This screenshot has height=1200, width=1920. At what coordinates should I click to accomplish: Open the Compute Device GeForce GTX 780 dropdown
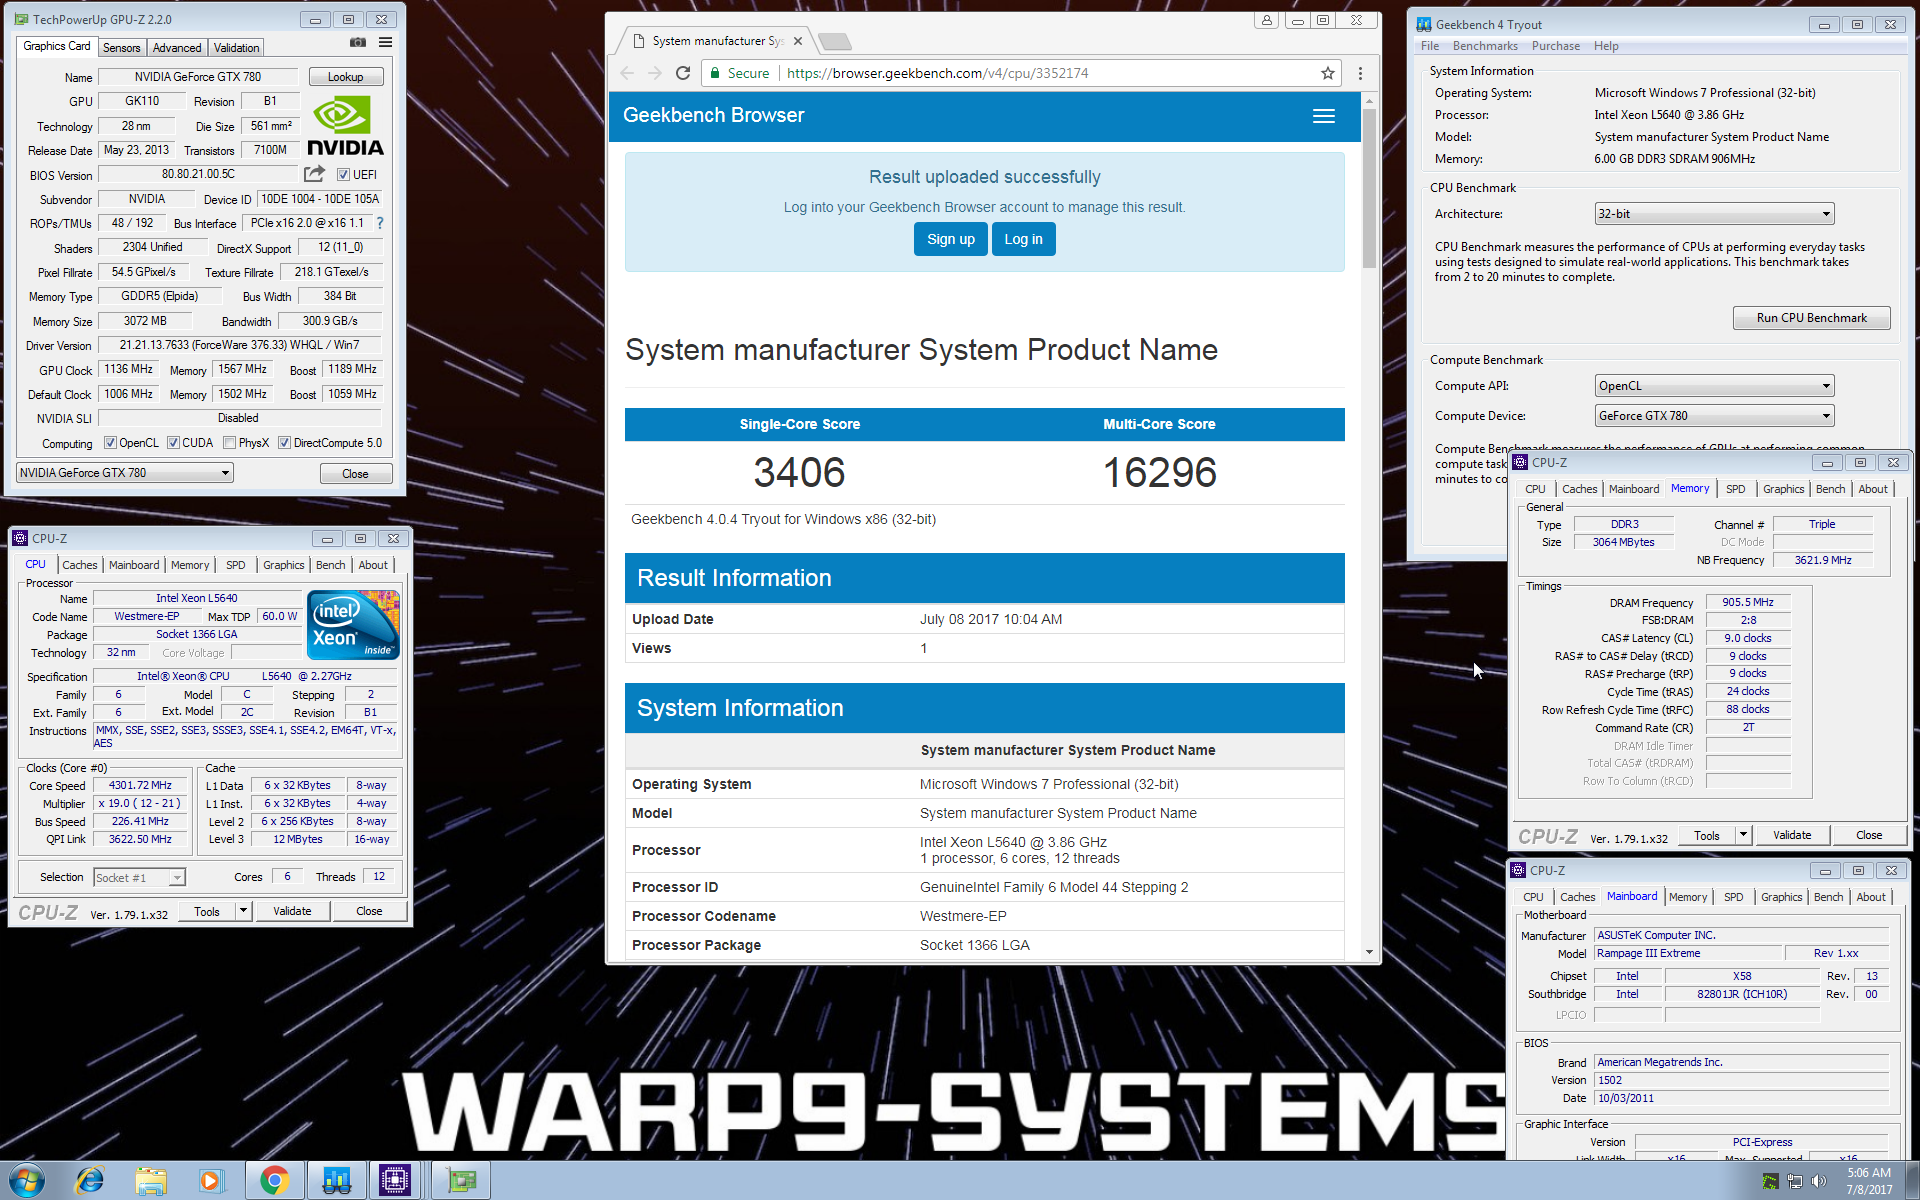pyautogui.click(x=1714, y=416)
